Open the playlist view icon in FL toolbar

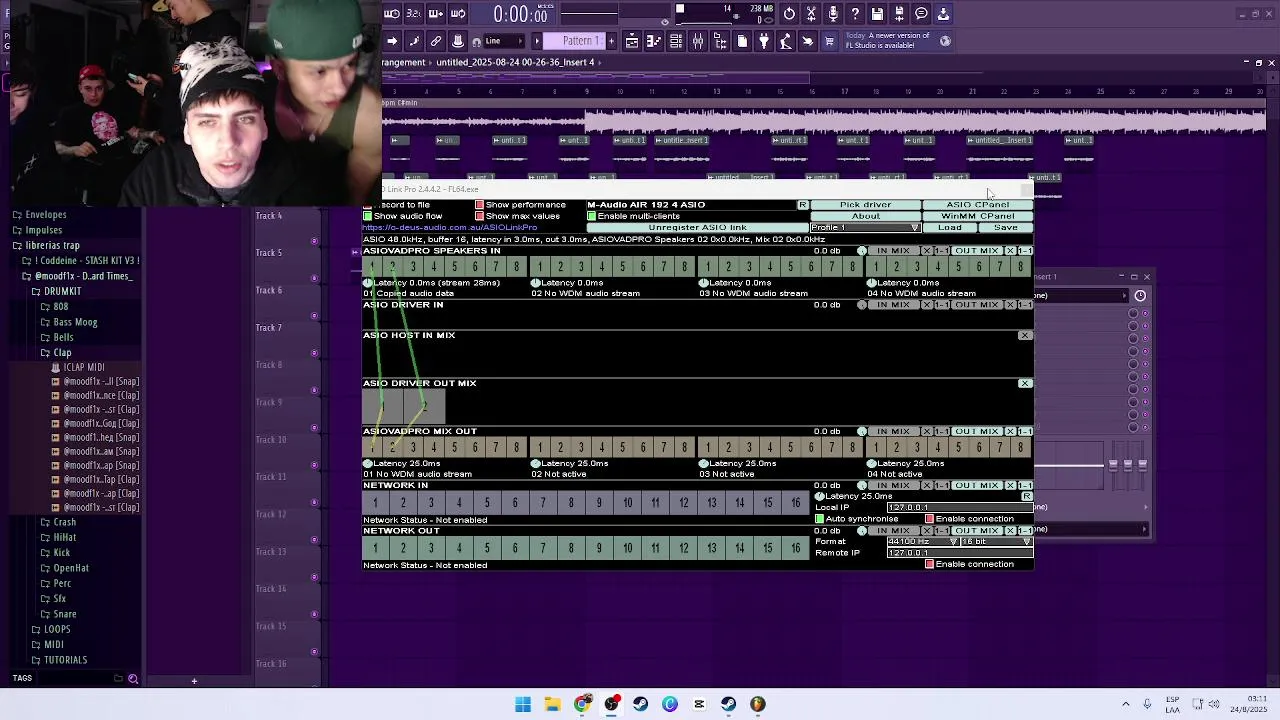point(631,41)
